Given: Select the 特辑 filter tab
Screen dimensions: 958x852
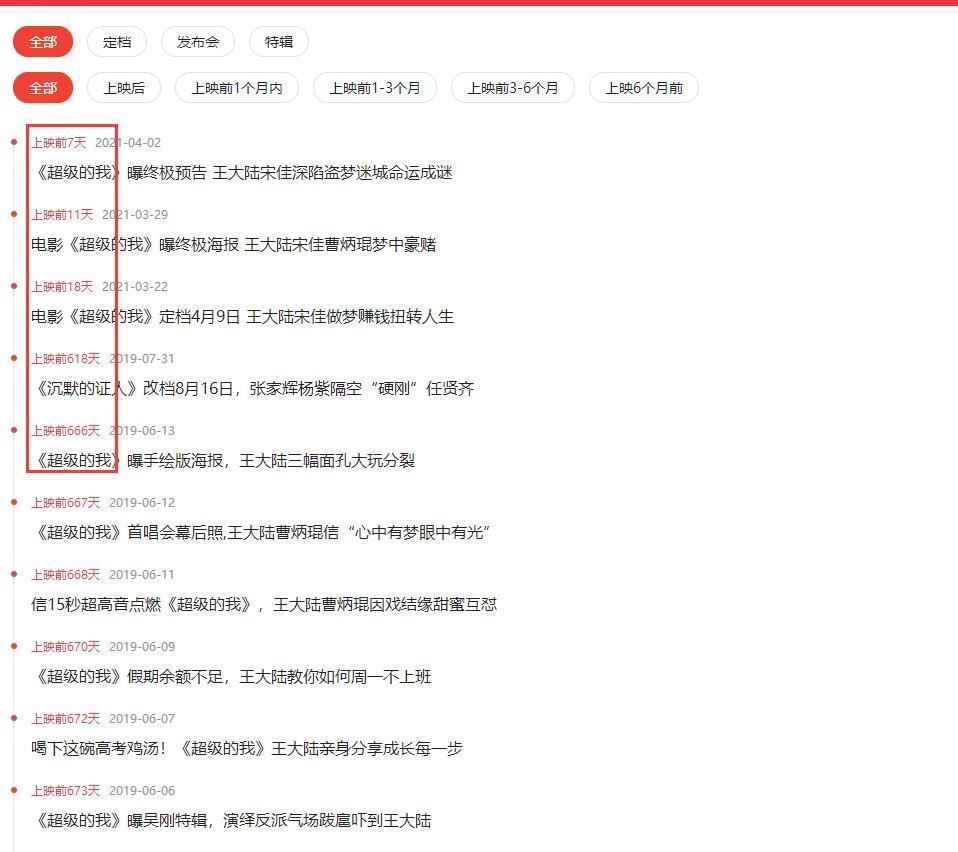Looking at the screenshot, I should pos(277,42).
